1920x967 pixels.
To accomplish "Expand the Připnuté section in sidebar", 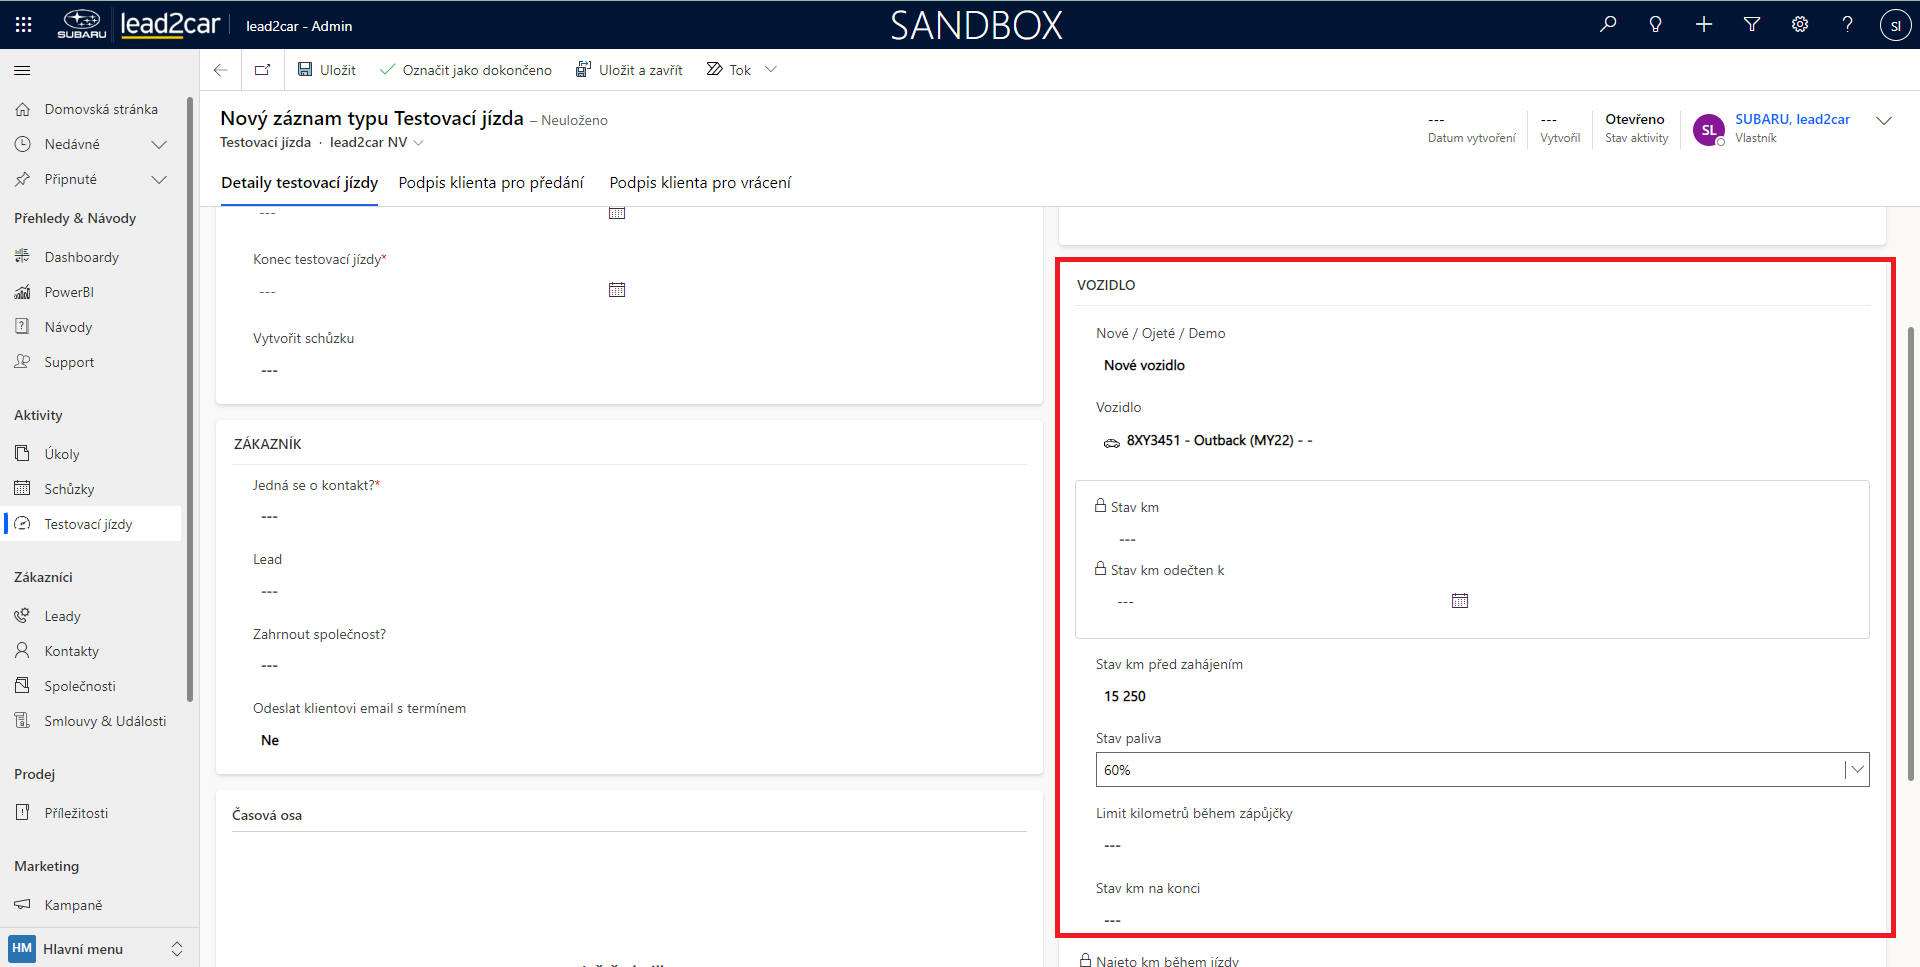I will (x=158, y=180).
